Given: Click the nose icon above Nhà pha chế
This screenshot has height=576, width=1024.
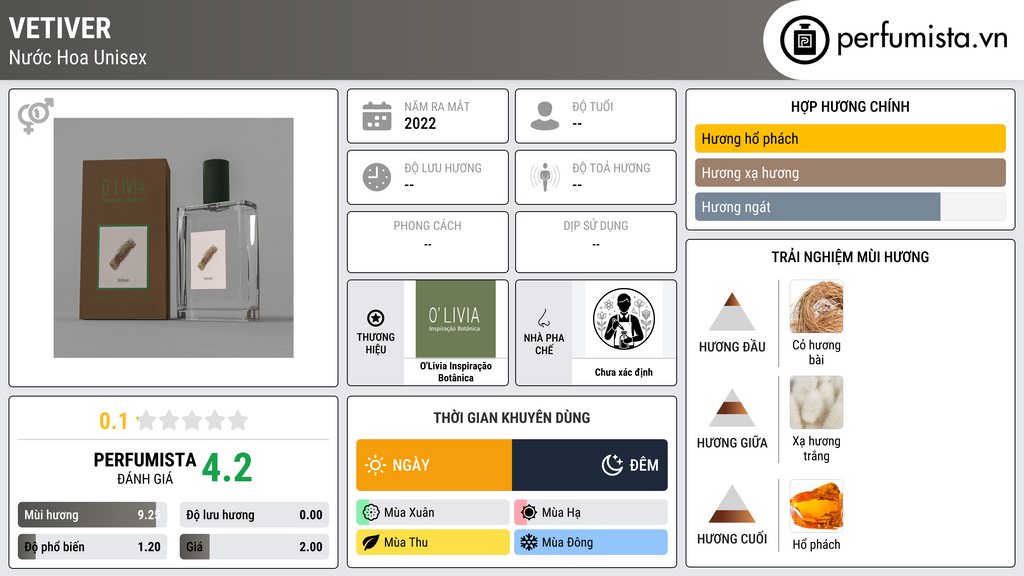Looking at the screenshot, I should tap(543, 318).
